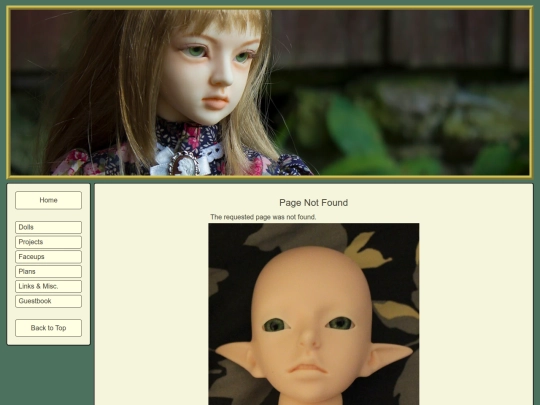Go to the Home page

pyautogui.click(x=48, y=200)
